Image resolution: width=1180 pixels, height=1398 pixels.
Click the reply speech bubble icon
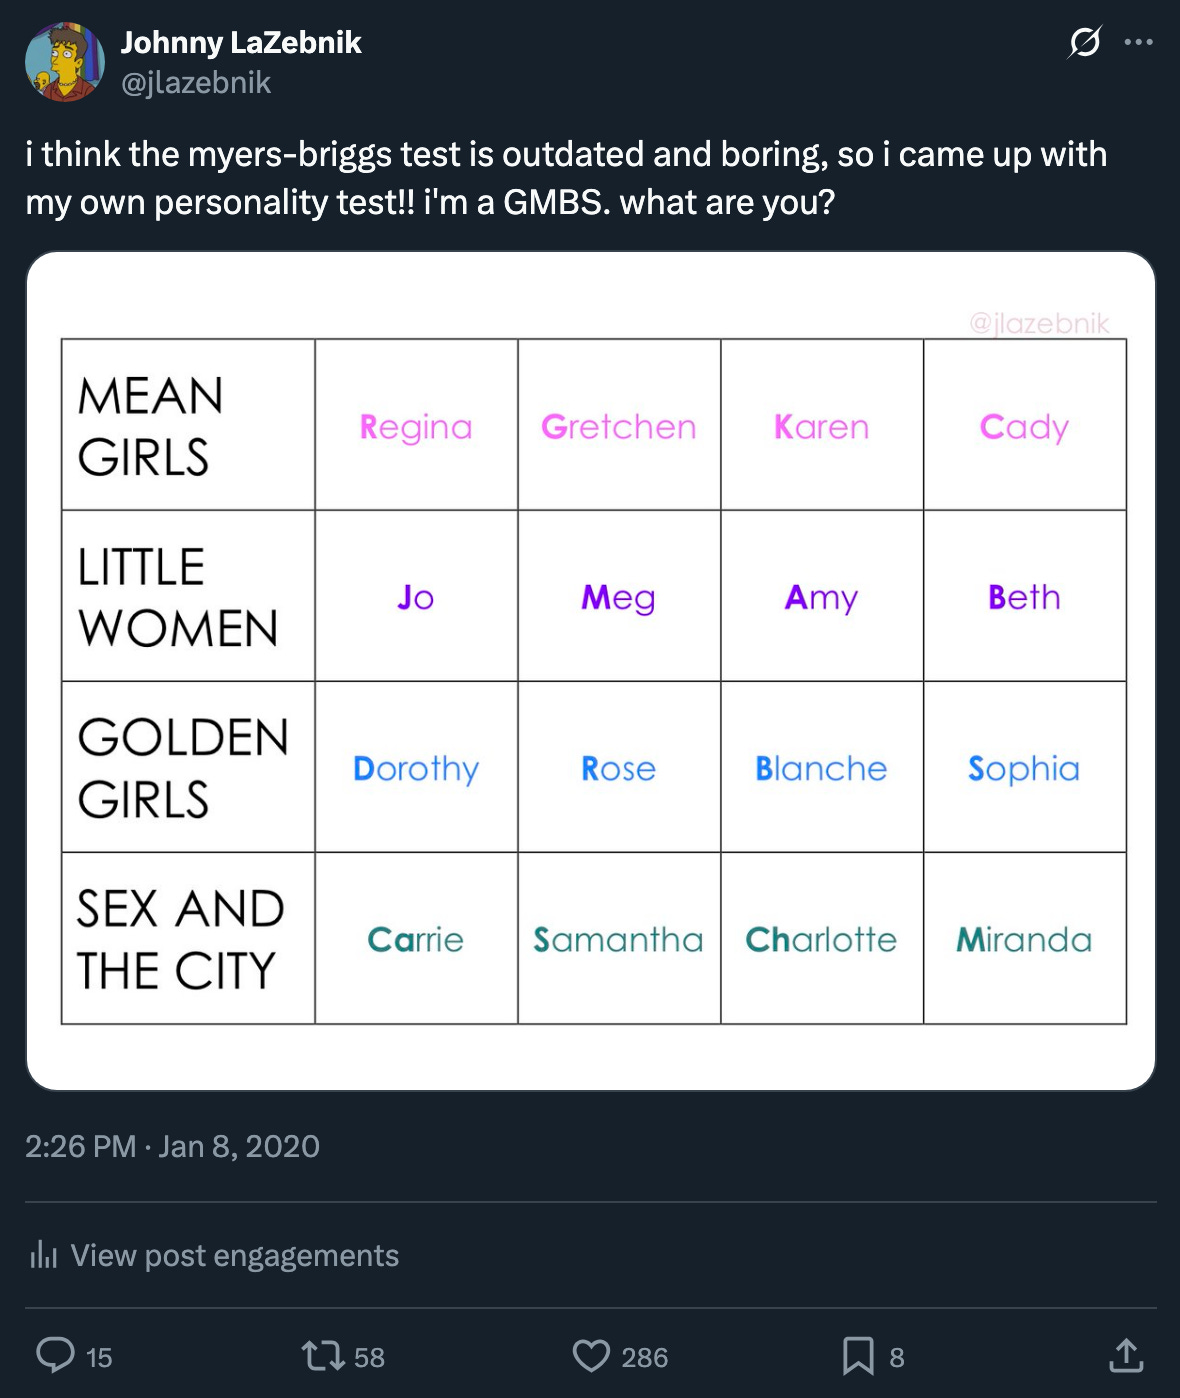[55, 1355]
